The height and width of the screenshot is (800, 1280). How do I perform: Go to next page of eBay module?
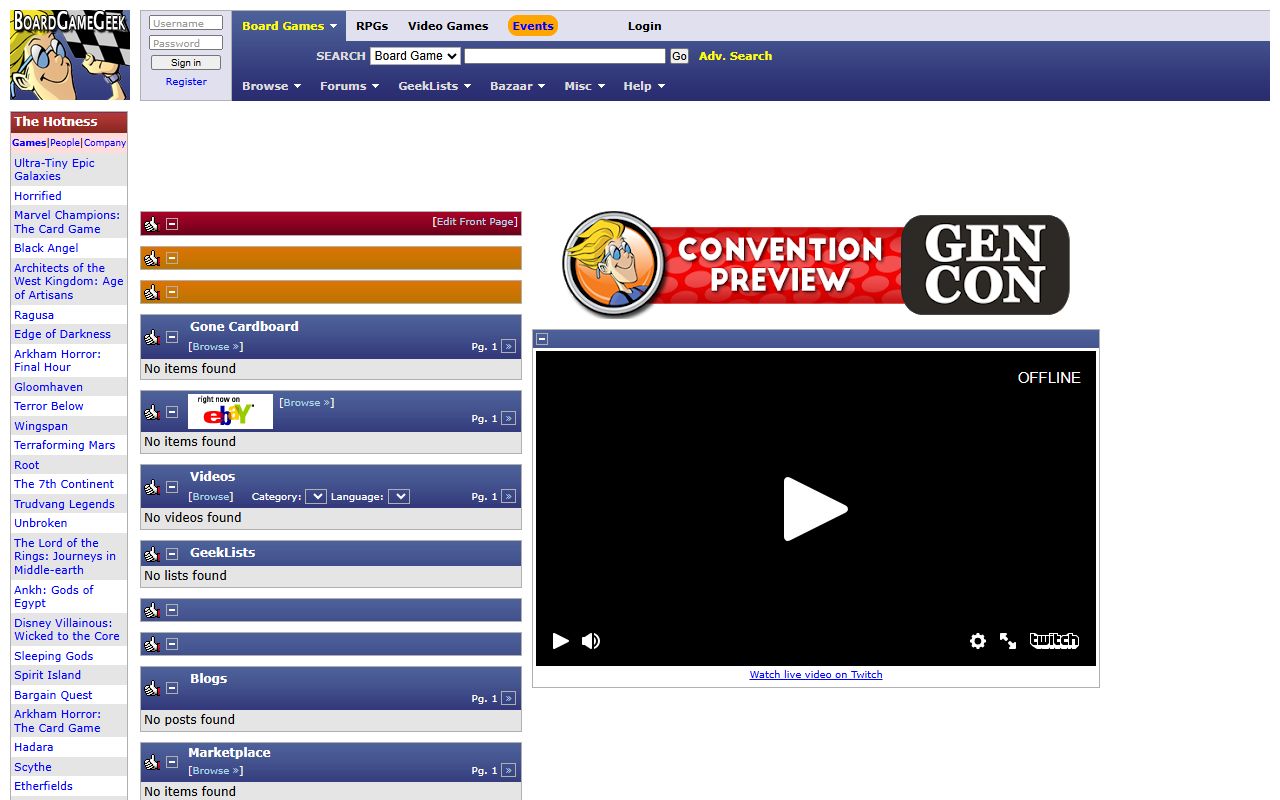point(508,419)
